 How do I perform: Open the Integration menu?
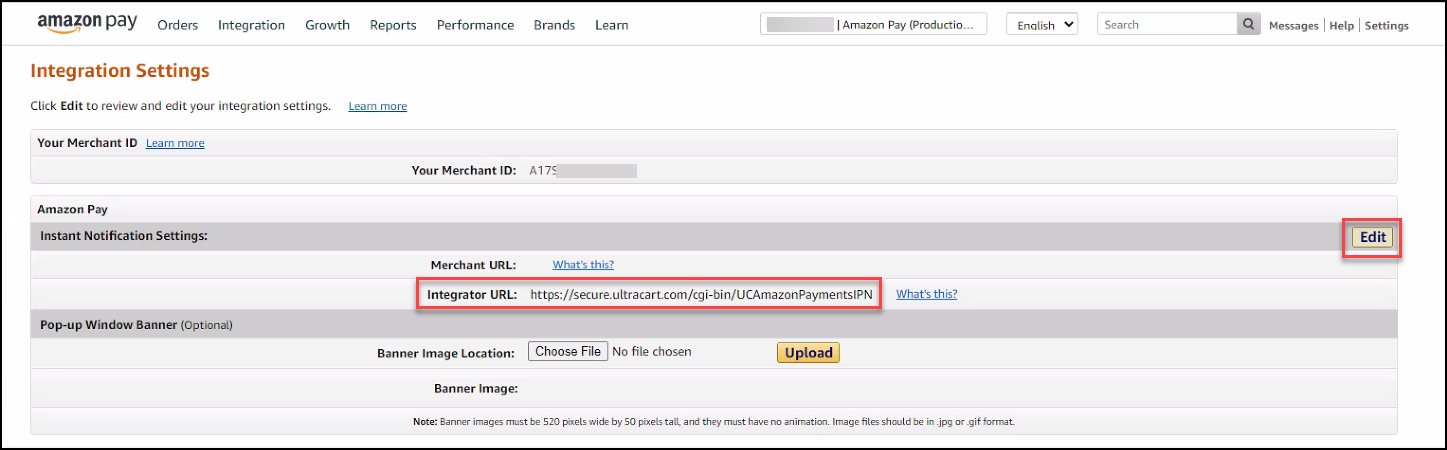pyautogui.click(x=251, y=25)
